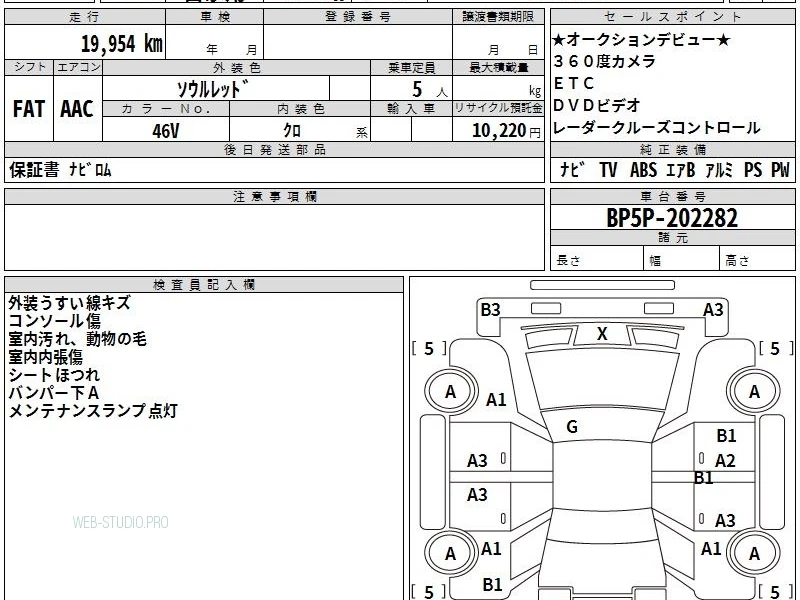The image size is (800, 600).
Task: Click the 高さ dimension label
Action: click(738, 261)
